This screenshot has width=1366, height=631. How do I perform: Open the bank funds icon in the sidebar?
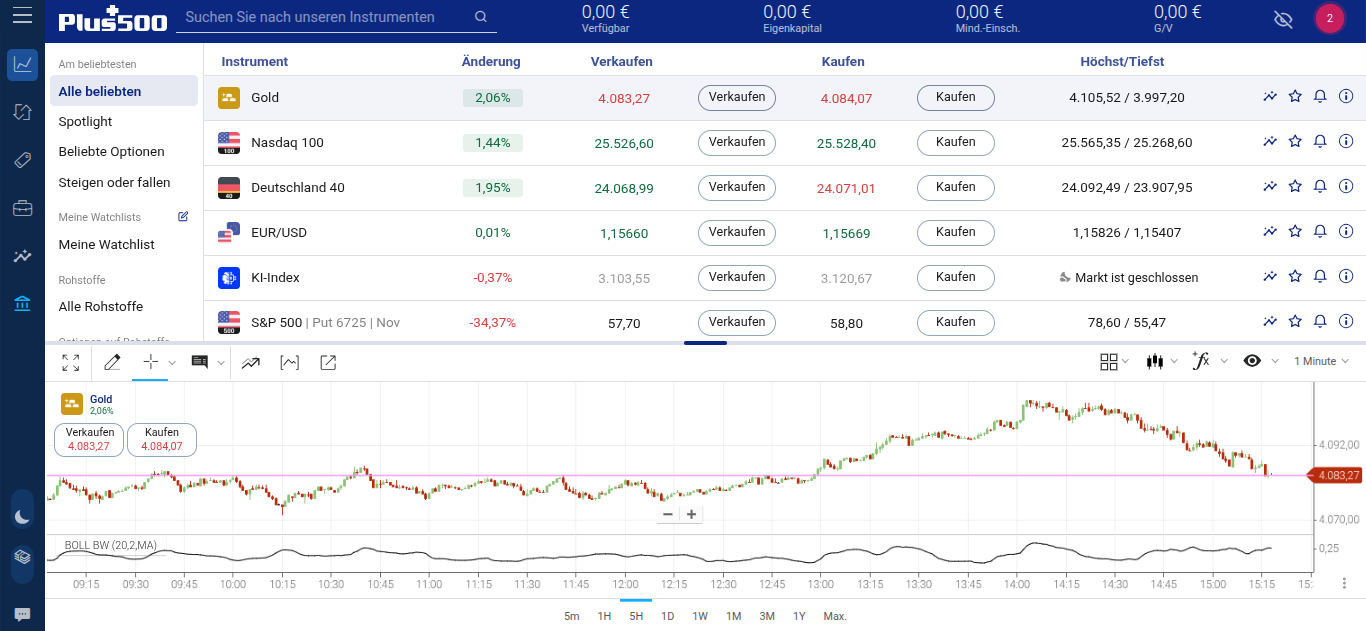pos(22,303)
